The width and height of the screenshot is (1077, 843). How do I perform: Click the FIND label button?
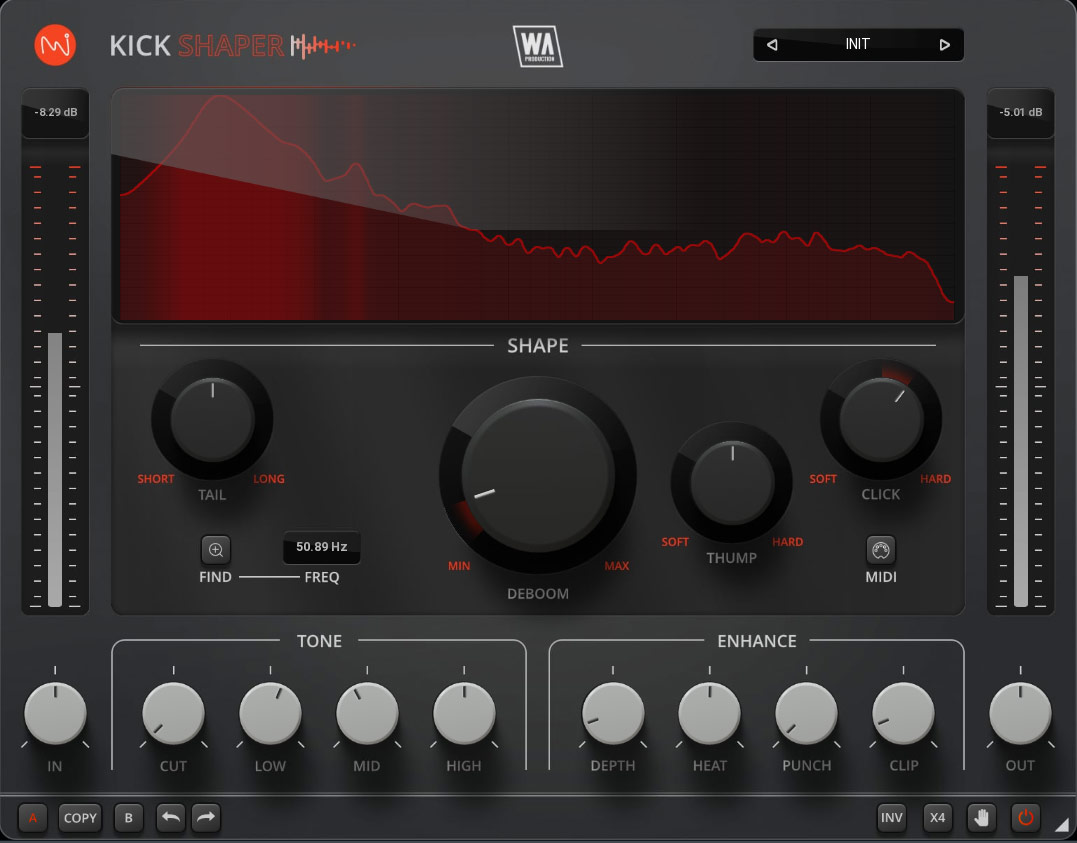point(215,577)
